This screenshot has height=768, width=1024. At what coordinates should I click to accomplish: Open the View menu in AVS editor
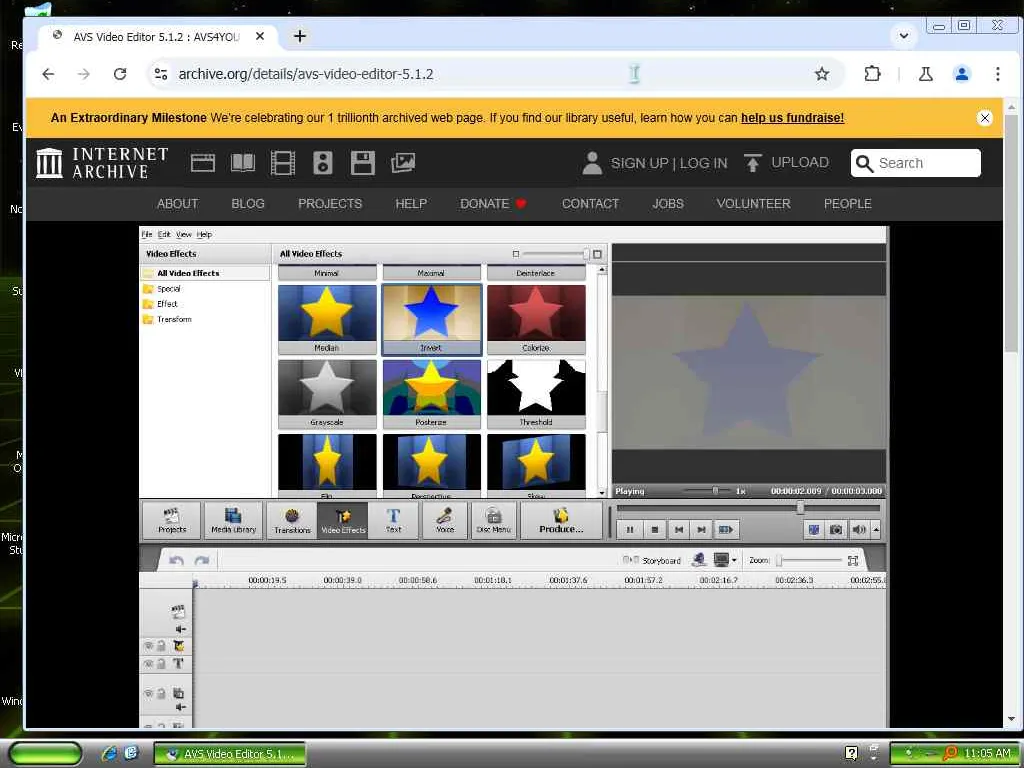(x=184, y=234)
